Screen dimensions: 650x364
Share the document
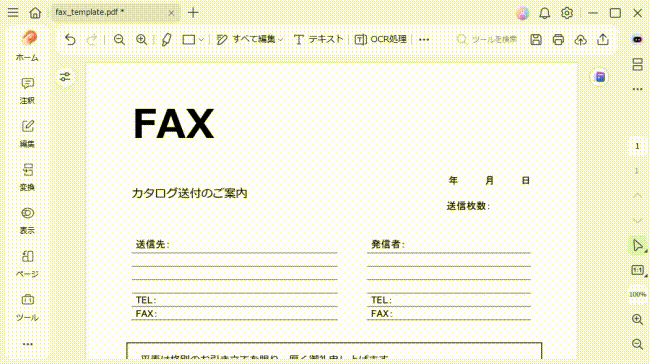(x=603, y=39)
